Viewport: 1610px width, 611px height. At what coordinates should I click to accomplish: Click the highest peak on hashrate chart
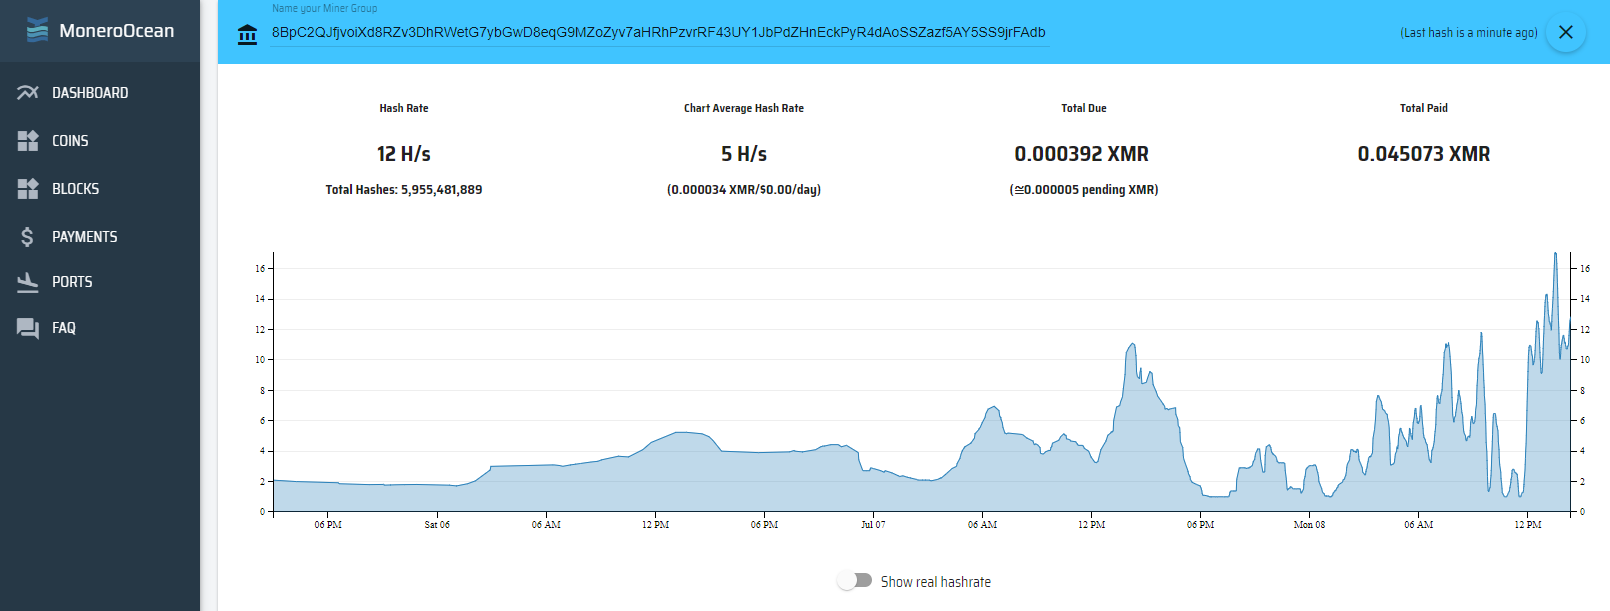(x=1555, y=255)
